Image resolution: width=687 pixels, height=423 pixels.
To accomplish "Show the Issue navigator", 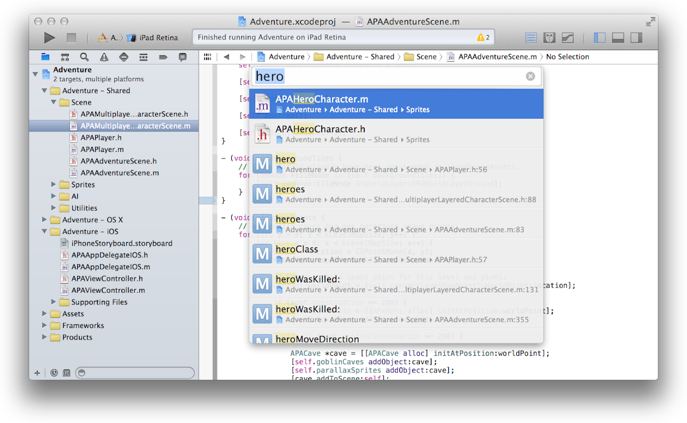I will point(104,57).
